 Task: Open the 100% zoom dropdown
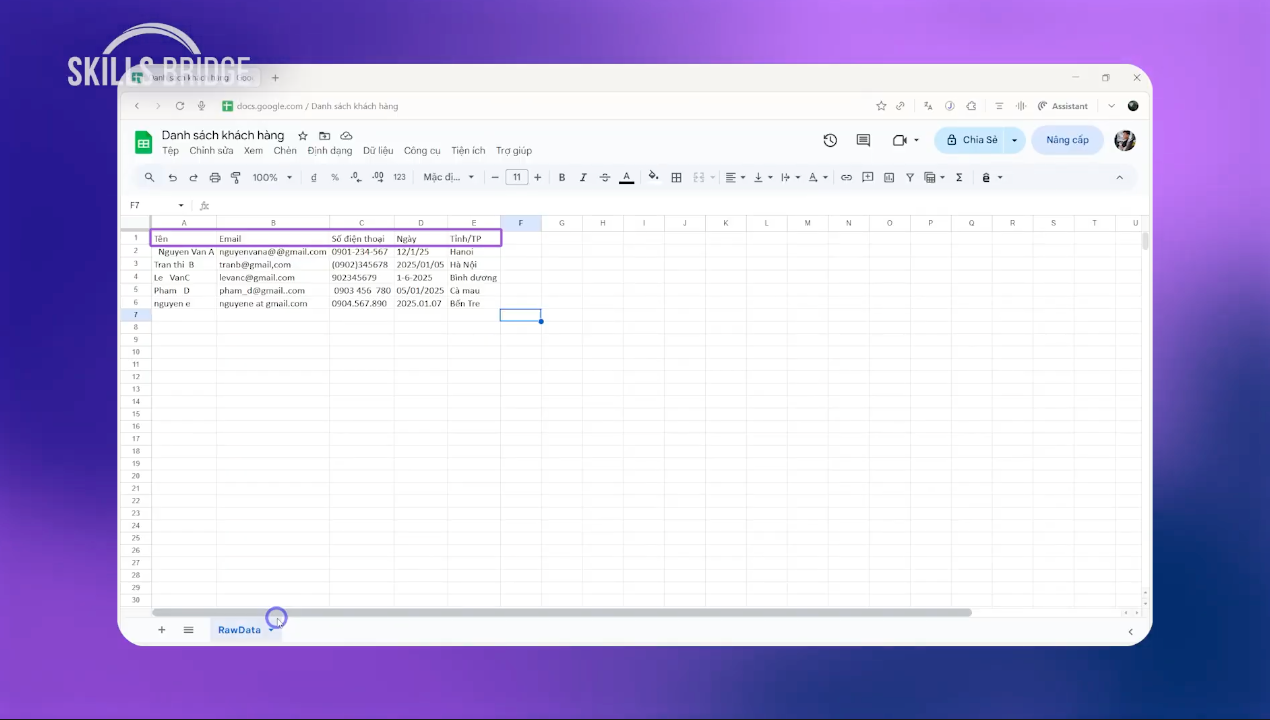[272, 178]
